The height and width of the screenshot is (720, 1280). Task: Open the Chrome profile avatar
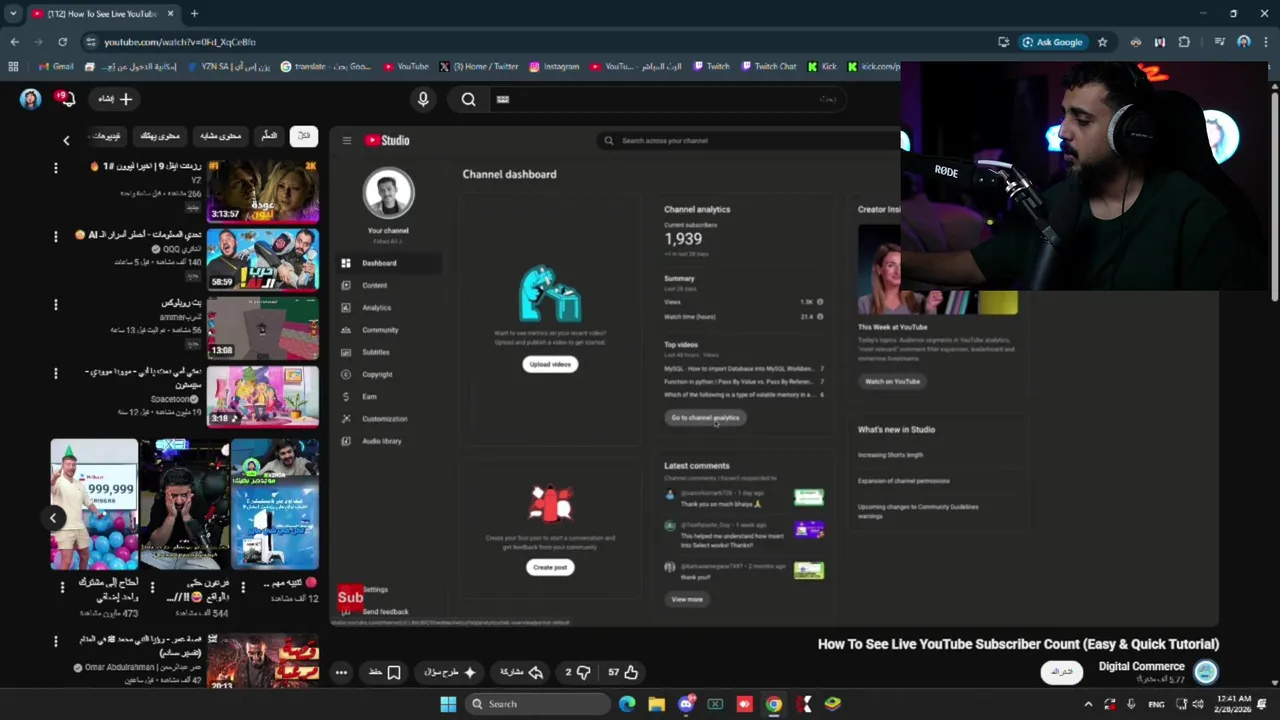tap(1243, 42)
